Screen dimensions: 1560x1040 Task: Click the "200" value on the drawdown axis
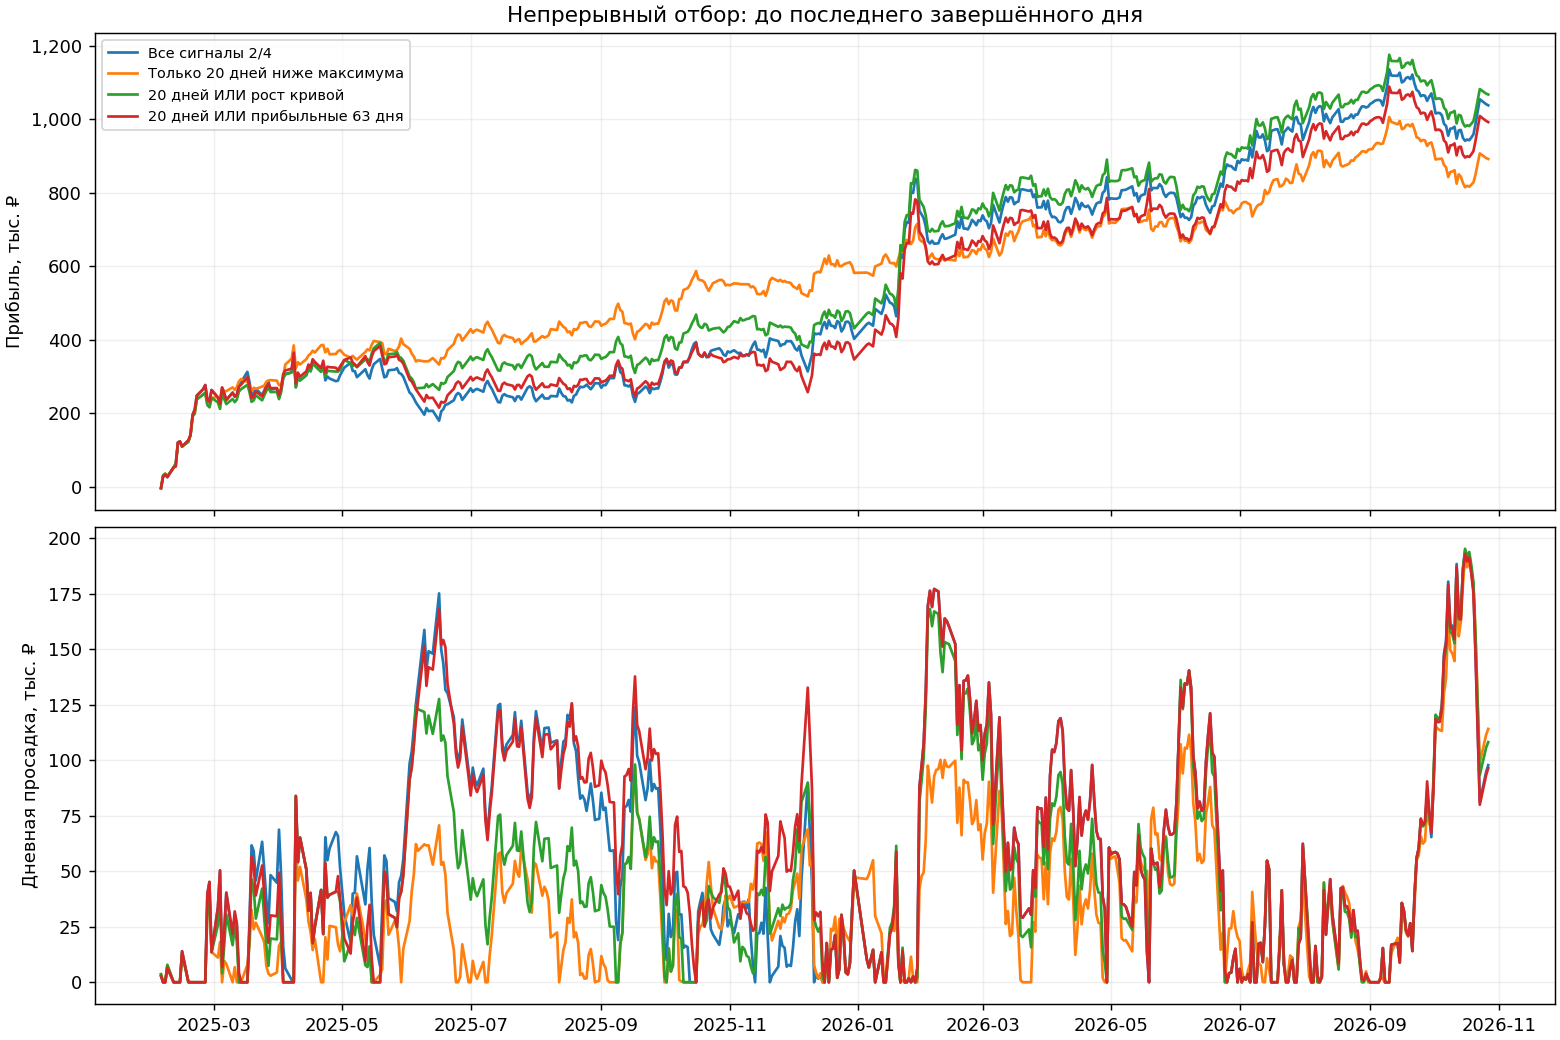click(66, 539)
